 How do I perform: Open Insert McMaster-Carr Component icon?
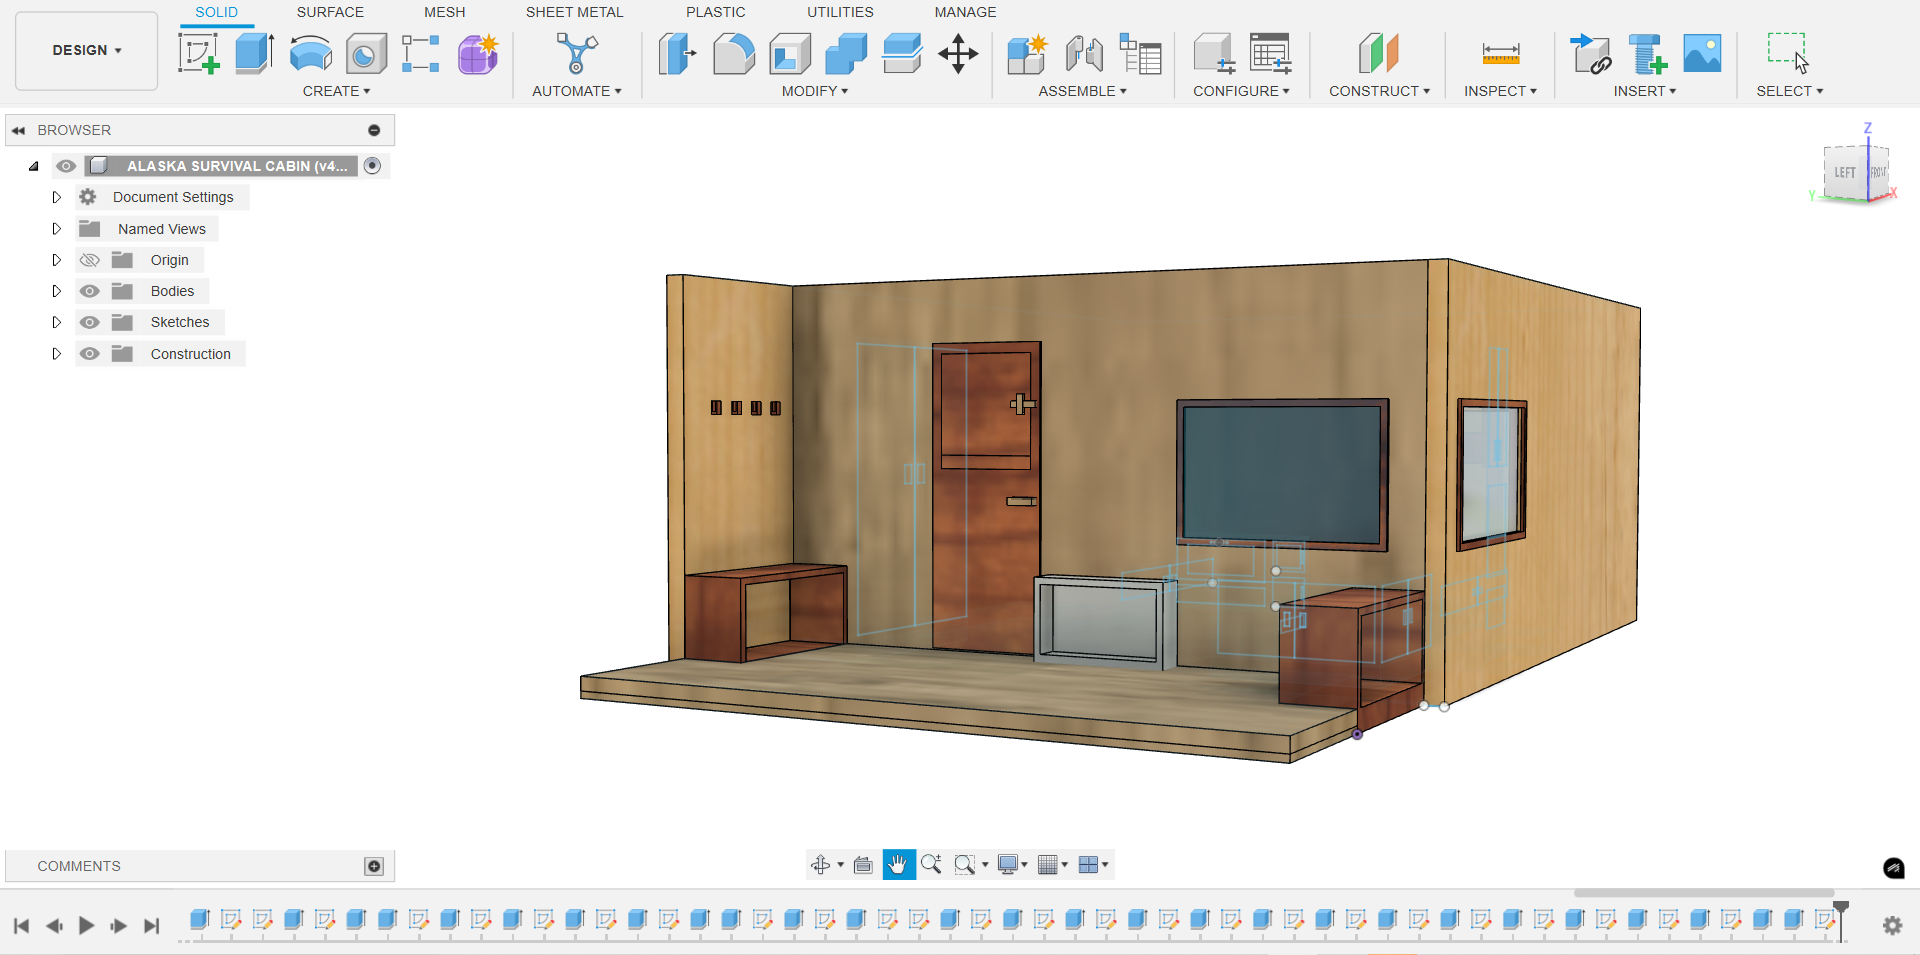(1646, 53)
